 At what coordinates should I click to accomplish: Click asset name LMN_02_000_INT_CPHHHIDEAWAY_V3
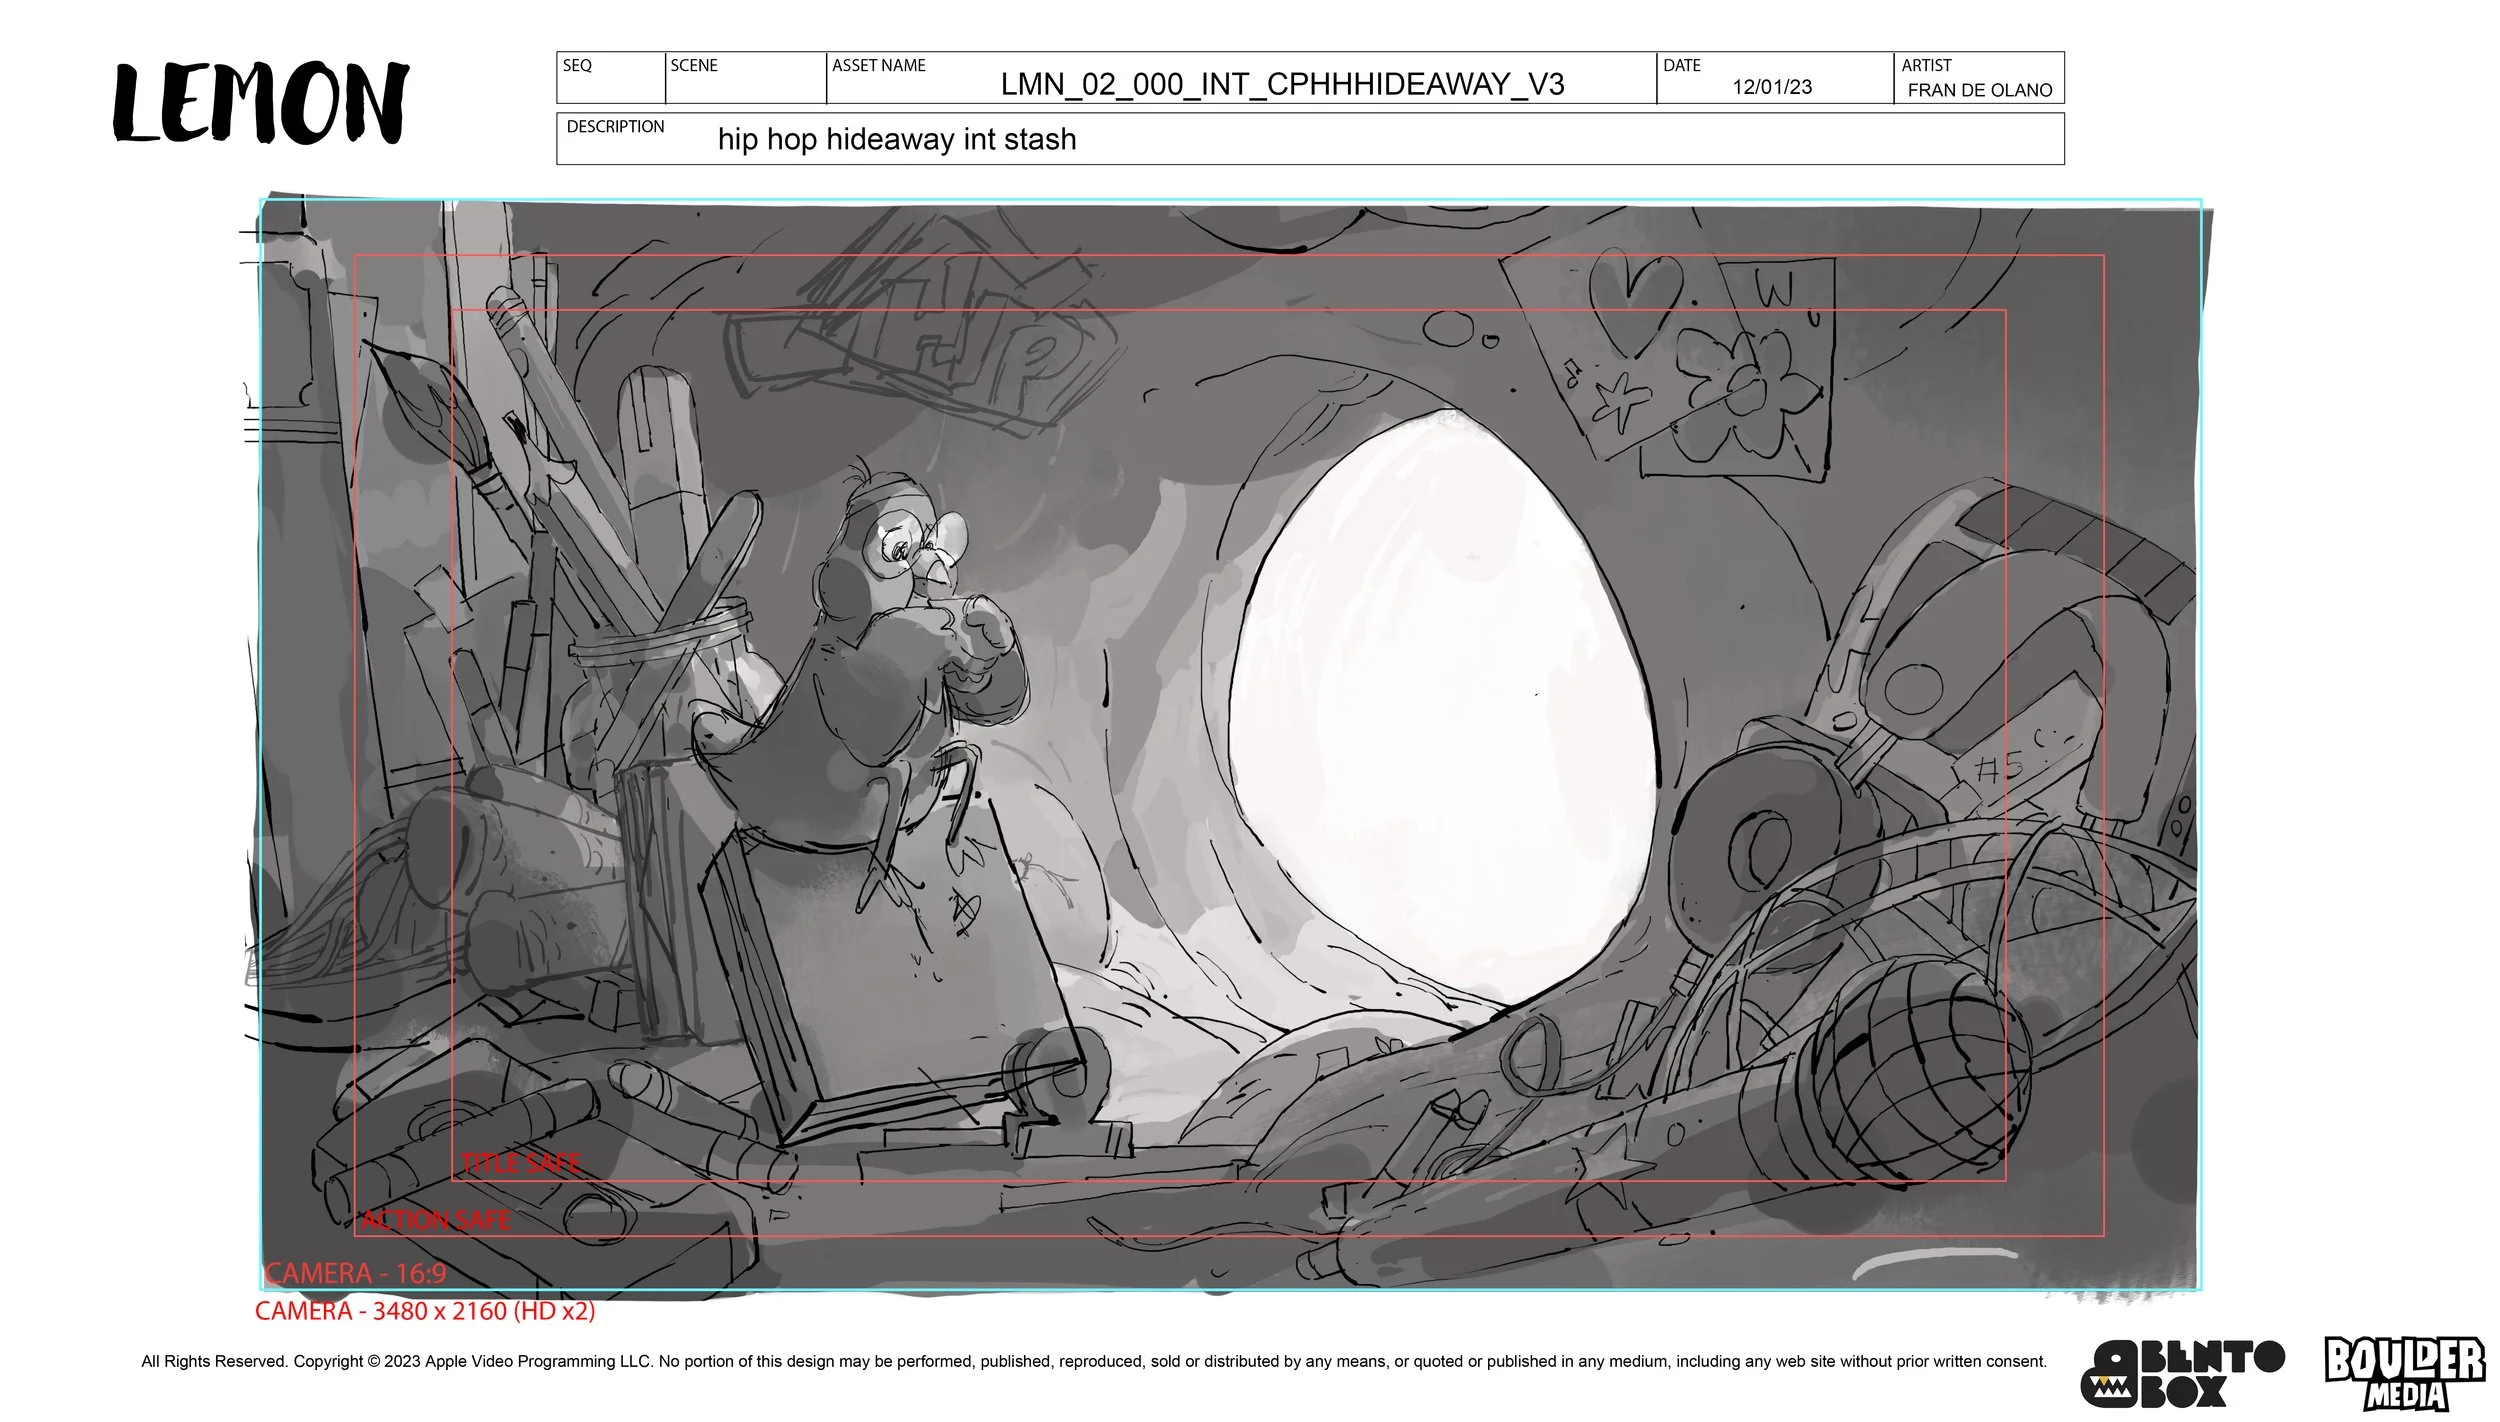tap(1282, 84)
